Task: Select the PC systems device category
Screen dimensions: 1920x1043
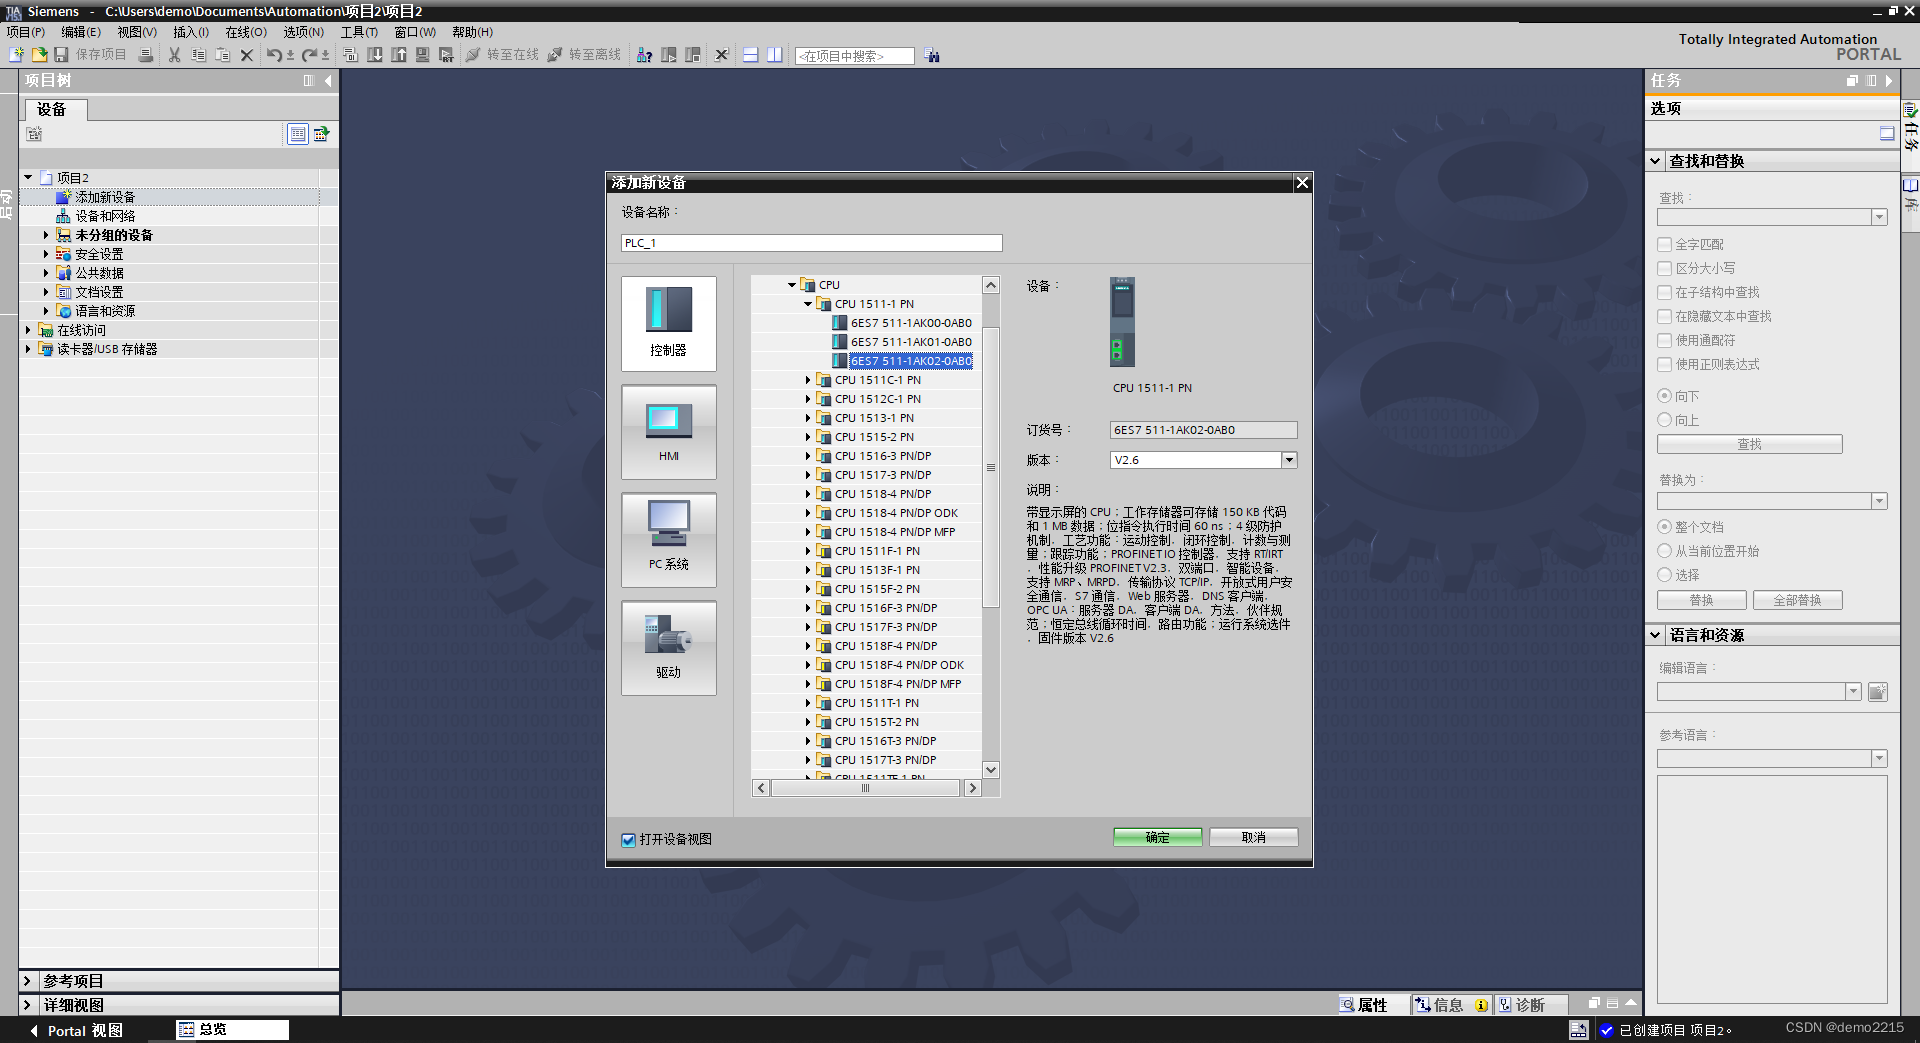Action: (669, 540)
